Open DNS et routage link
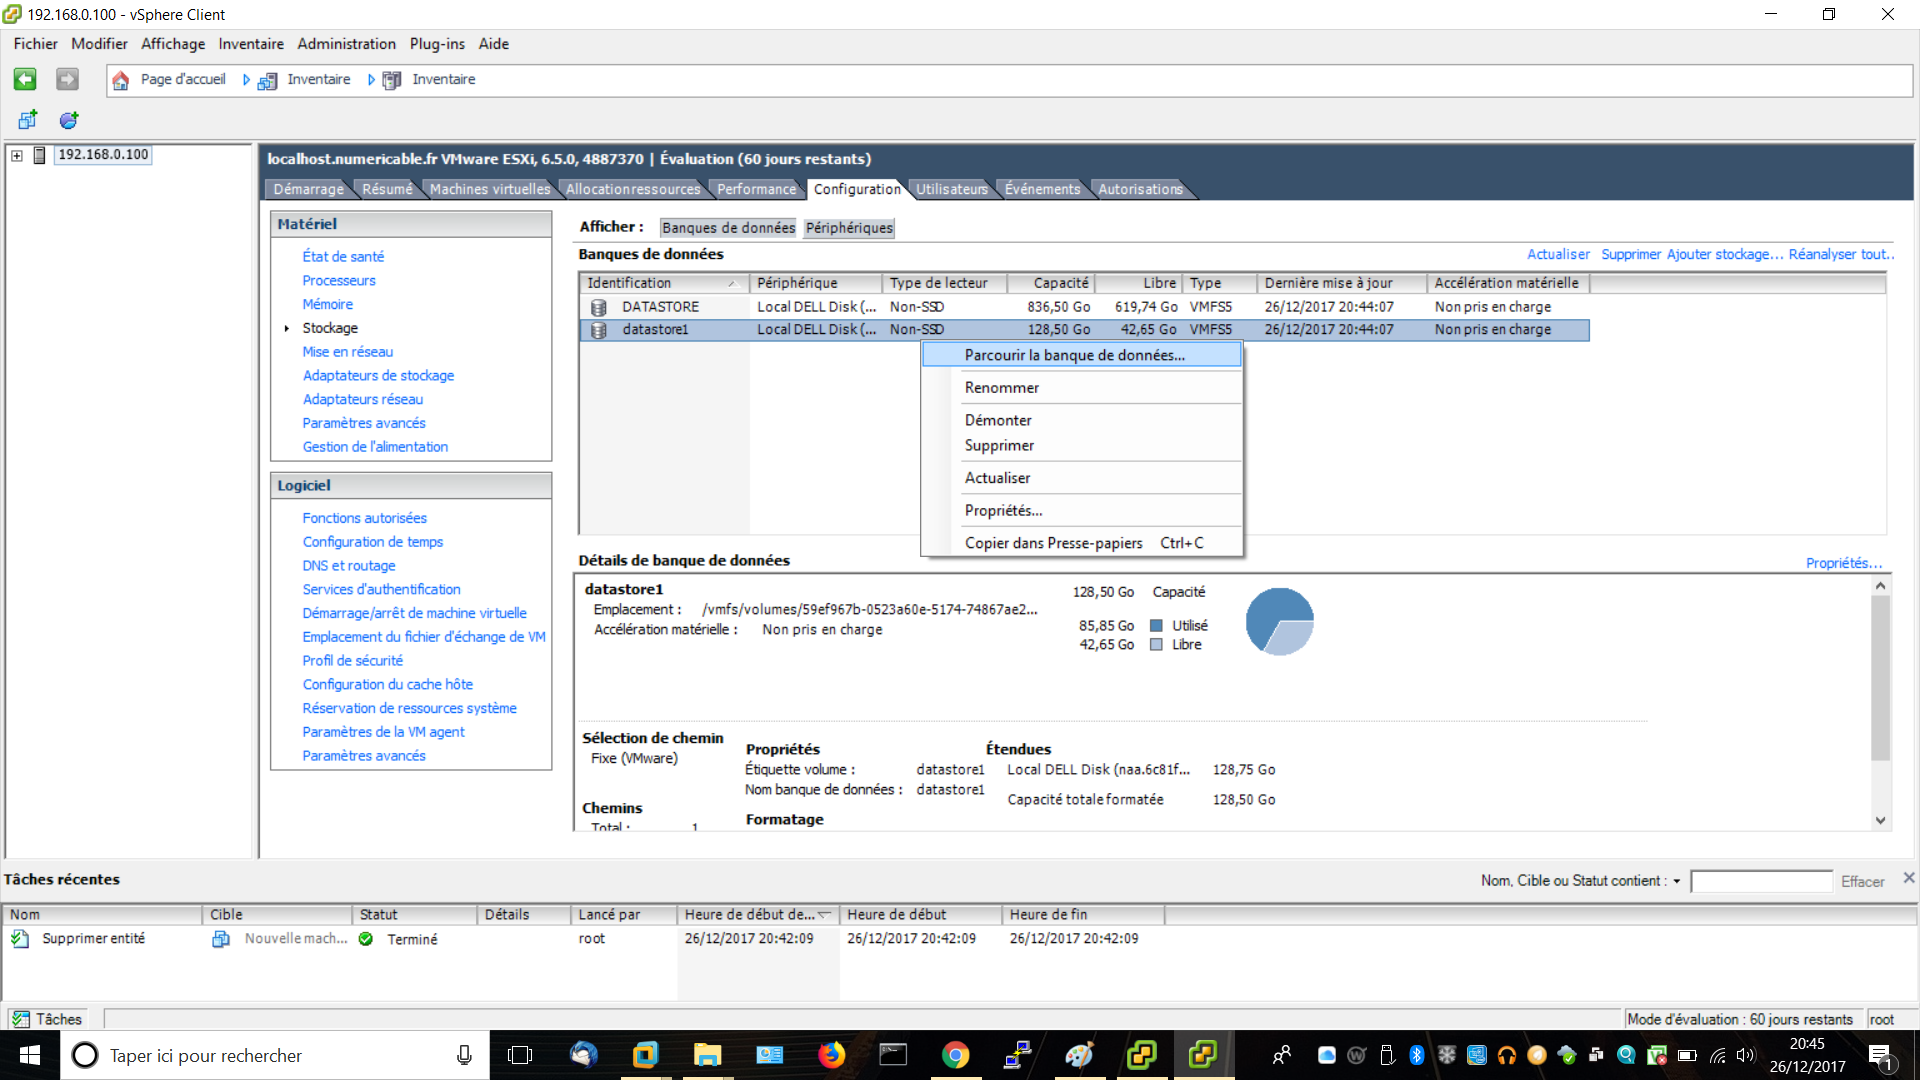Screen dimensions: 1920x1080 349,566
